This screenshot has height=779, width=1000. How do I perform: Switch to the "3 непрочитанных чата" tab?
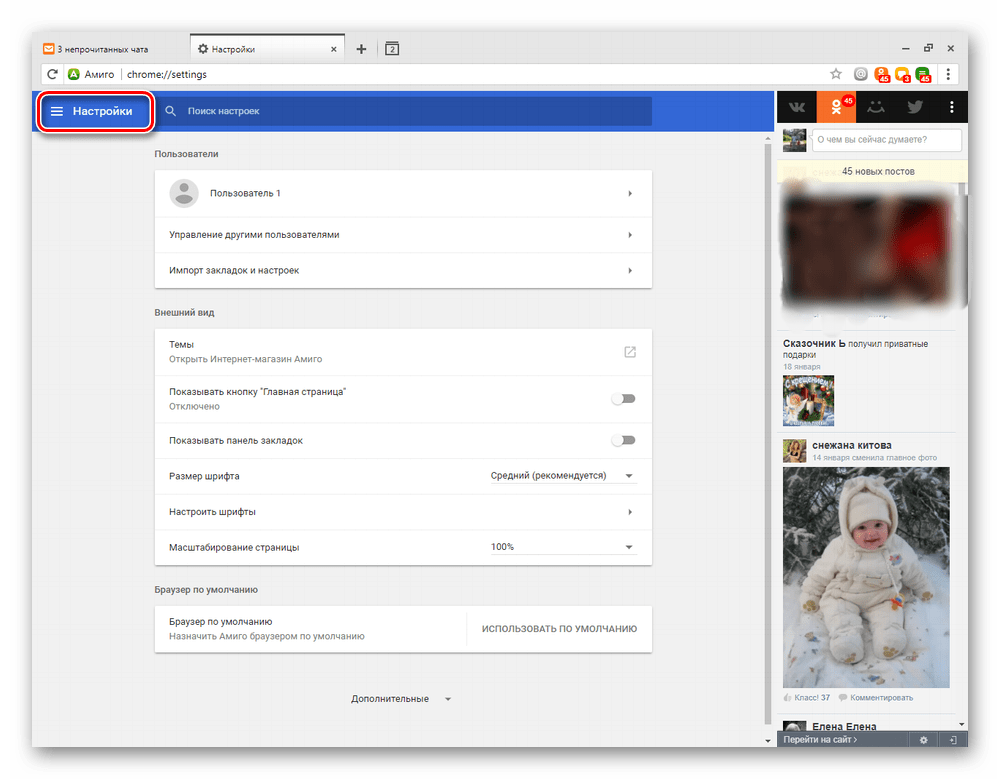[x=104, y=49]
